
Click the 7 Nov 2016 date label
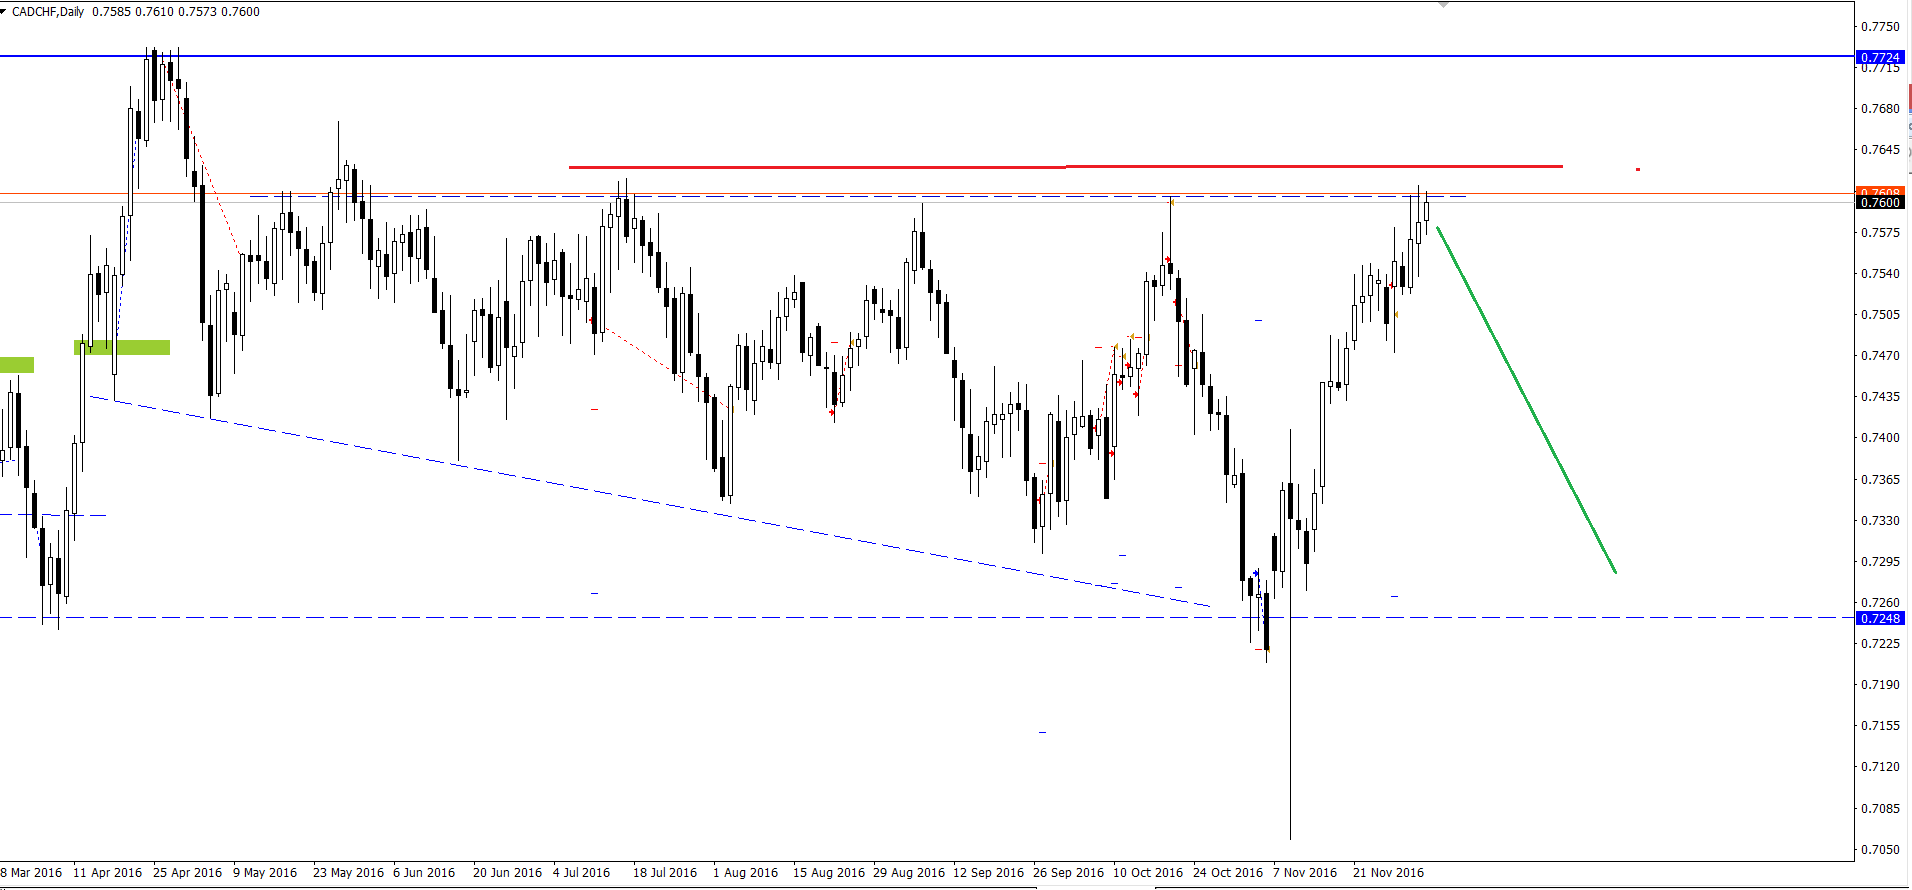tap(1305, 872)
